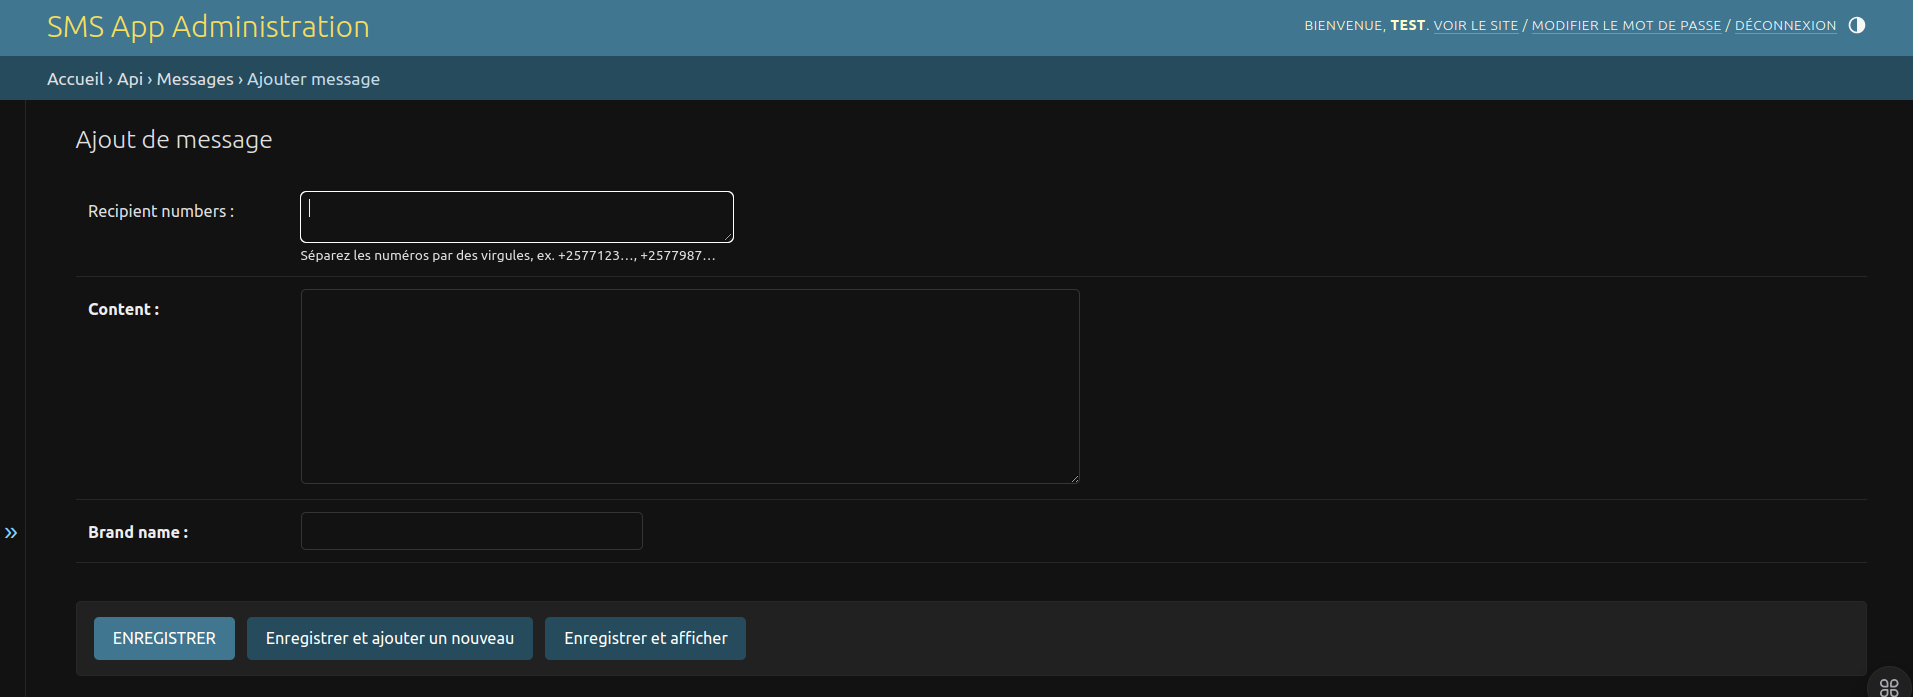Screen dimensions: 1913x697
Task: Click the Enregistrer et afficher button
Action: (x=645, y=638)
